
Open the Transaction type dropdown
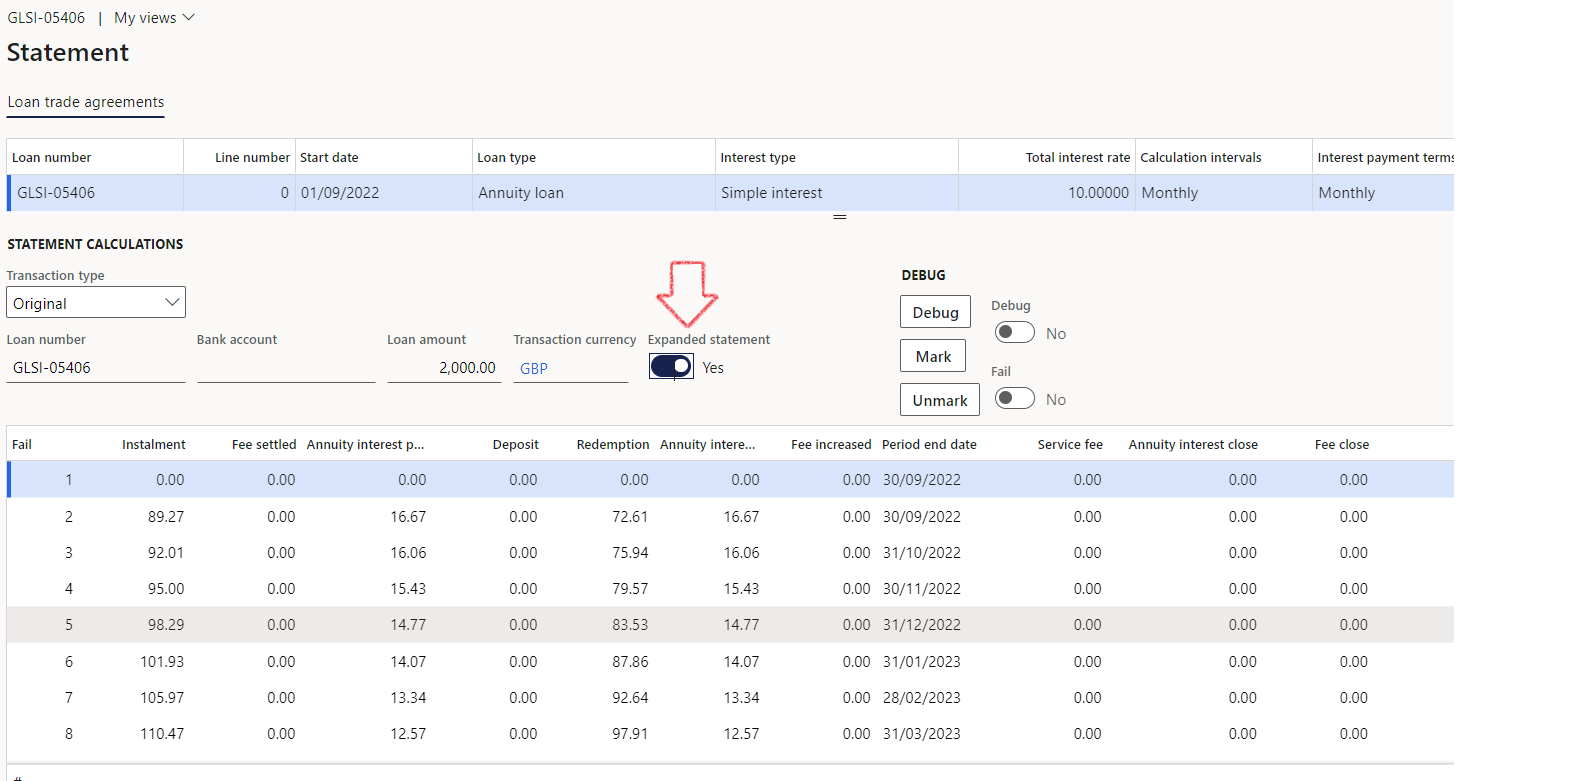pos(96,303)
